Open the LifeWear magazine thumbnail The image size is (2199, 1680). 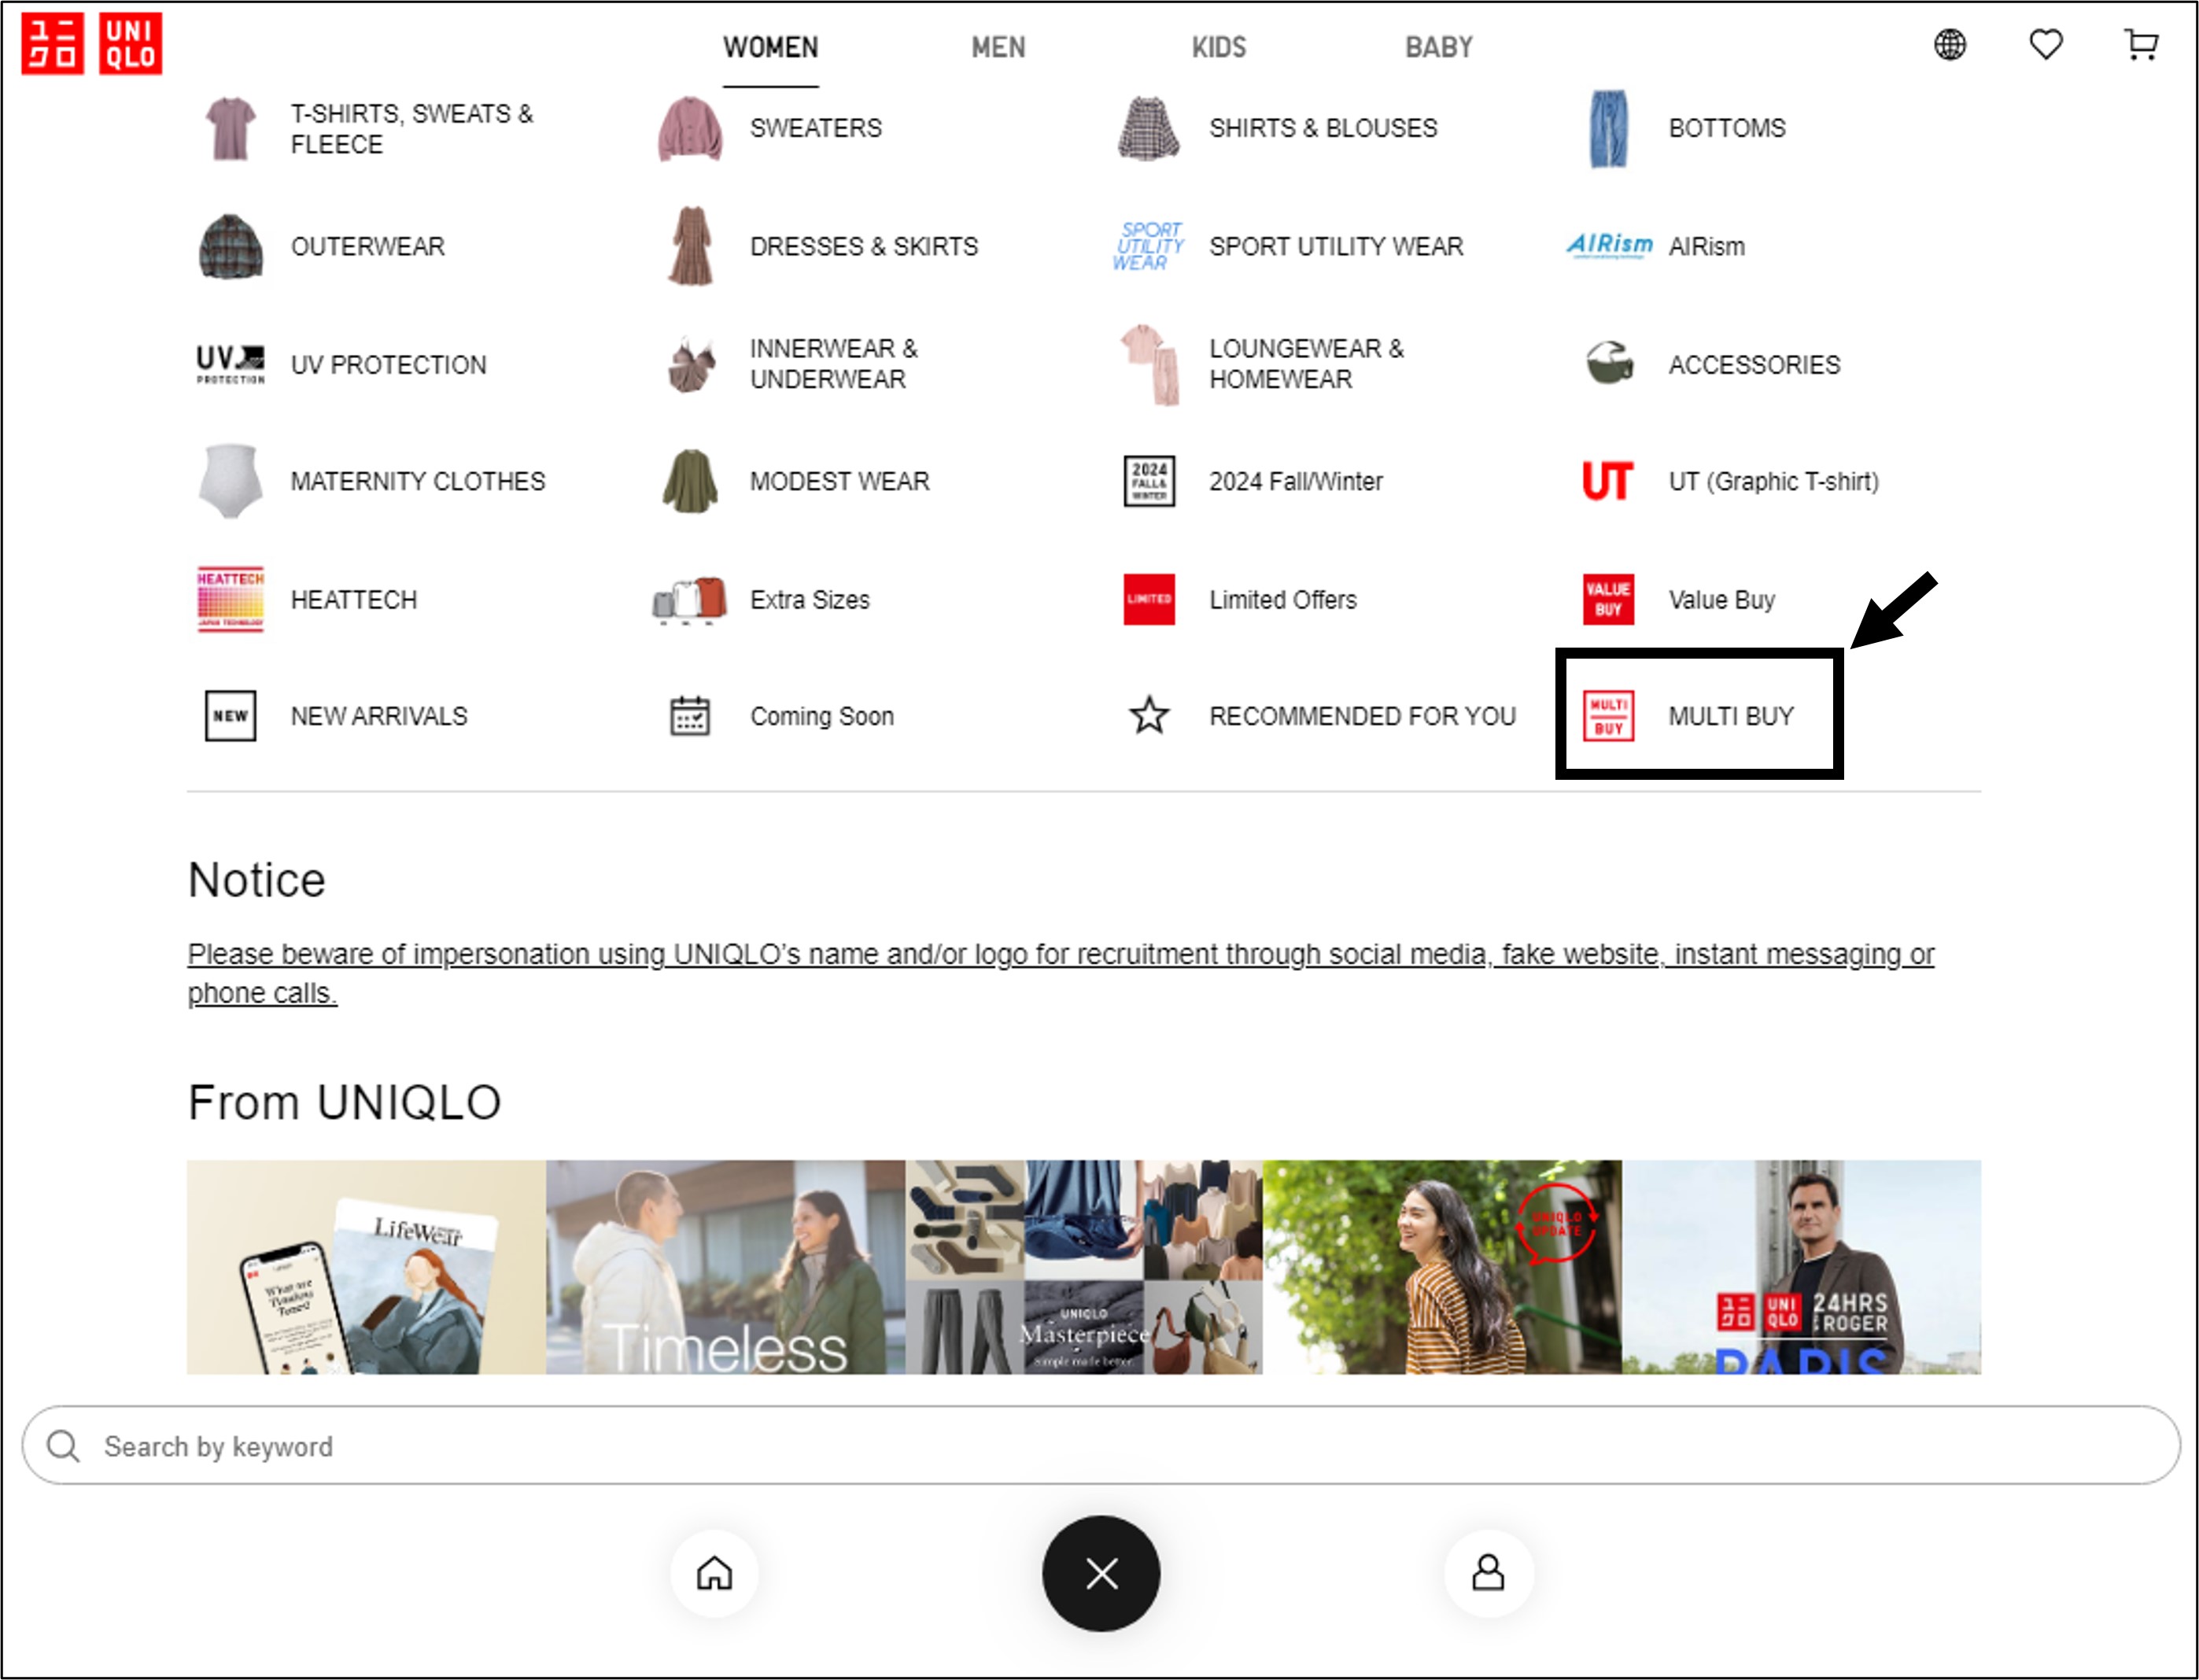coord(366,1267)
